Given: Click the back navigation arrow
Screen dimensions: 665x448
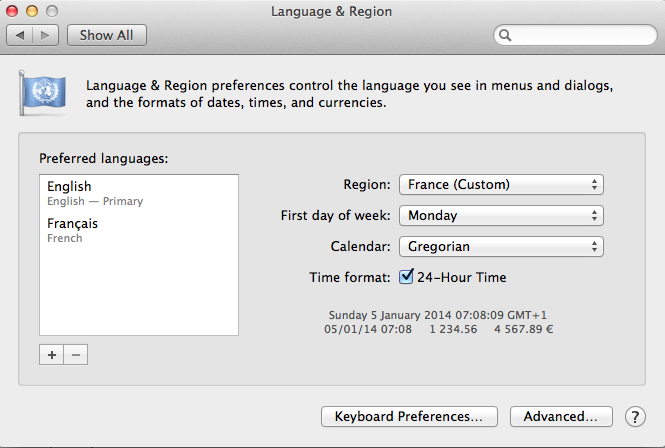Looking at the screenshot, I should 20,35.
